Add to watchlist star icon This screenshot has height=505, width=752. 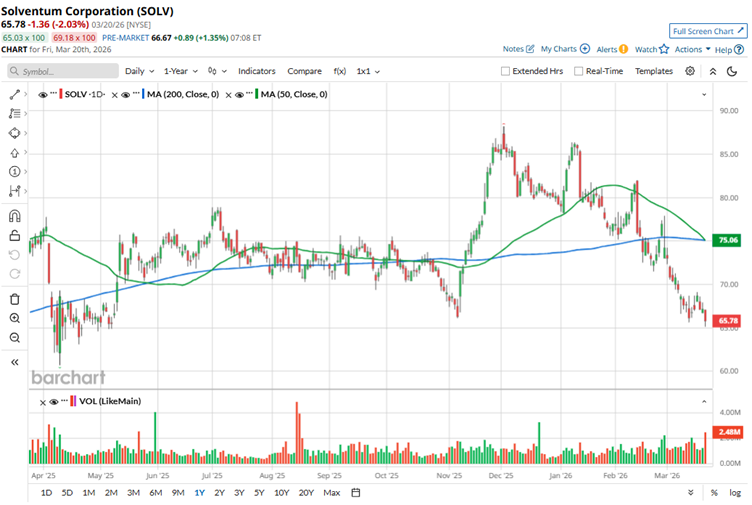[664, 49]
